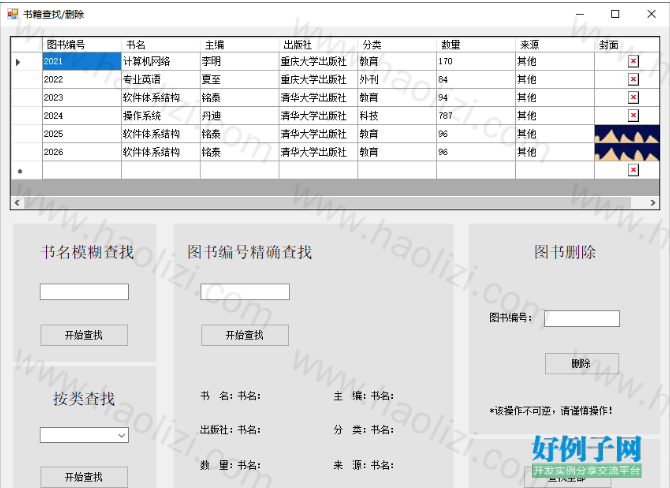This screenshot has height=488, width=670.
Task: Select the editor cell 夏至
Action: pyautogui.click(x=239, y=79)
